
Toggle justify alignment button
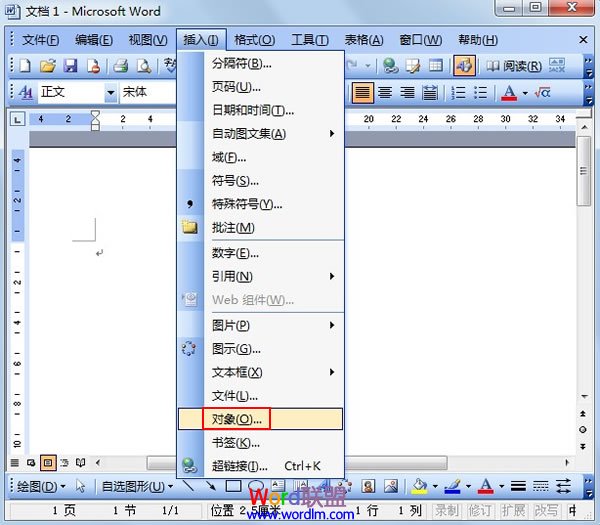(362, 92)
